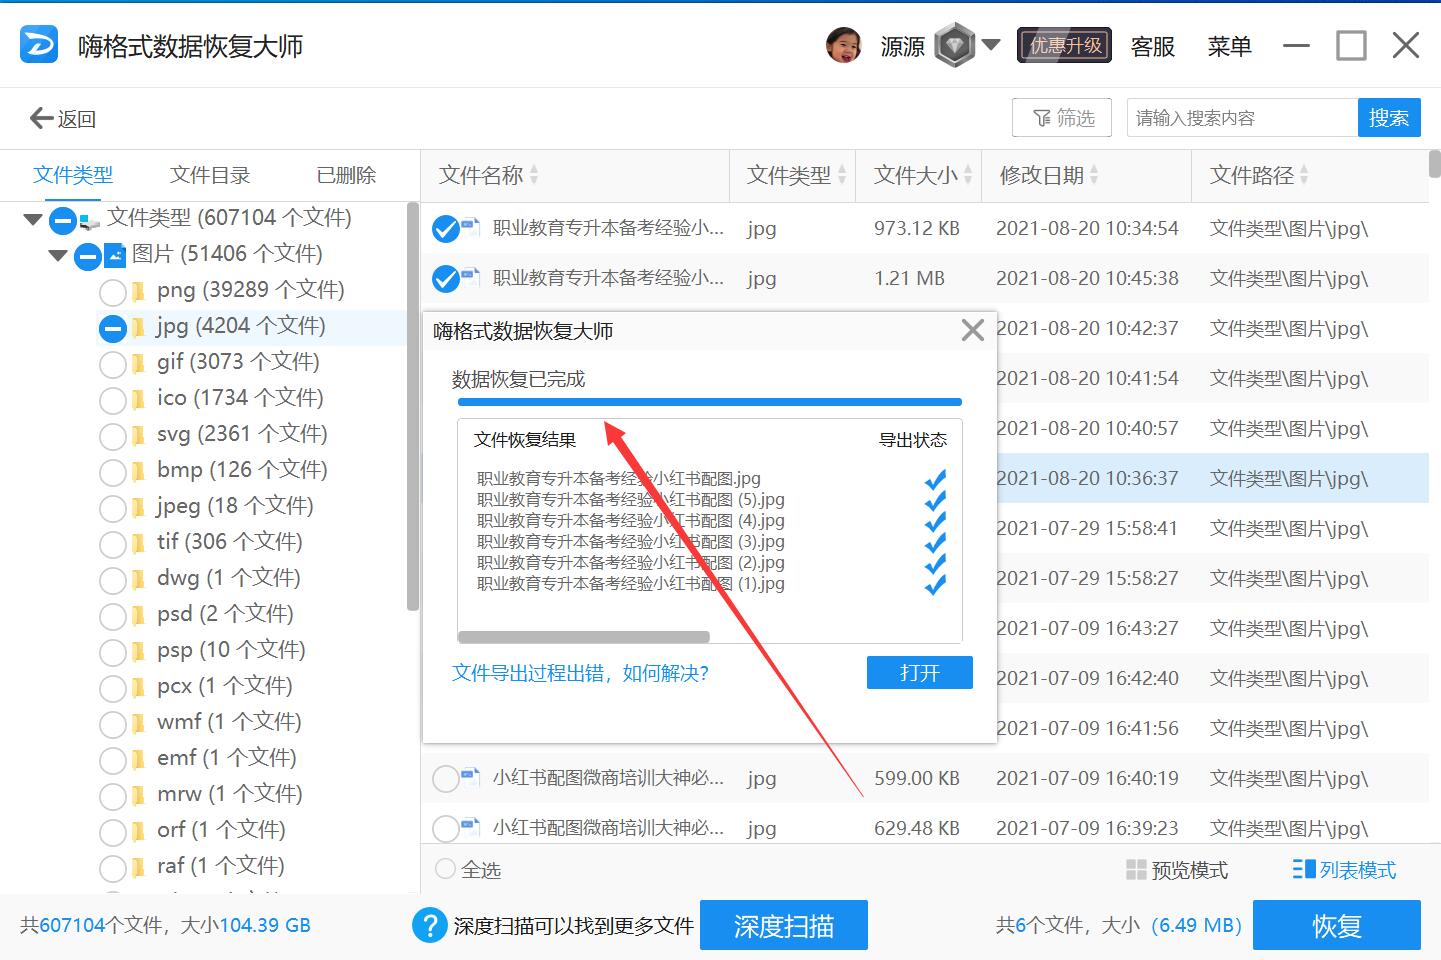The width and height of the screenshot is (1441, 960).
Task: Click the 恢复 recover button
Action: [x=1337, y=926]
